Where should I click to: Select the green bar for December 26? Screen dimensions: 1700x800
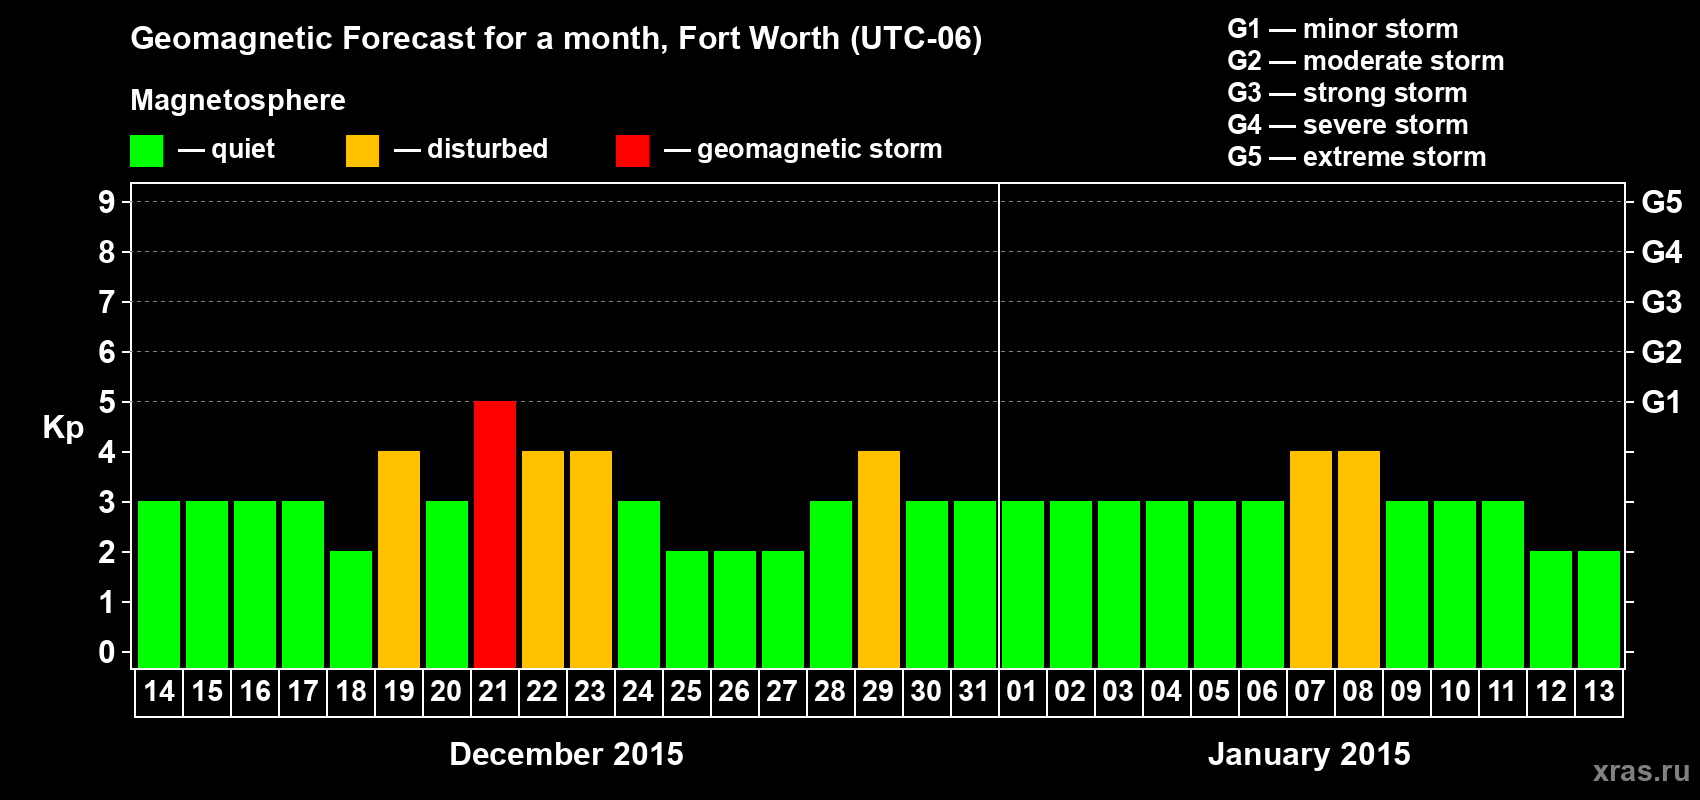(735, 609)
